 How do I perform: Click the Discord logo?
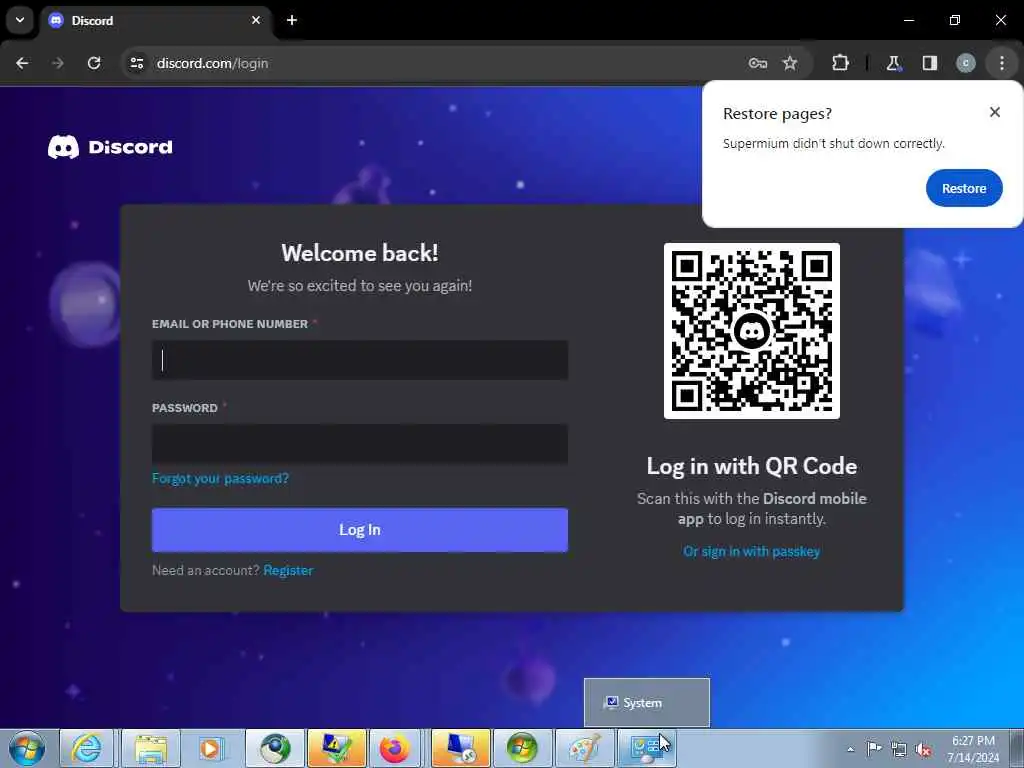pyautogui.click(x=110, y=147)
